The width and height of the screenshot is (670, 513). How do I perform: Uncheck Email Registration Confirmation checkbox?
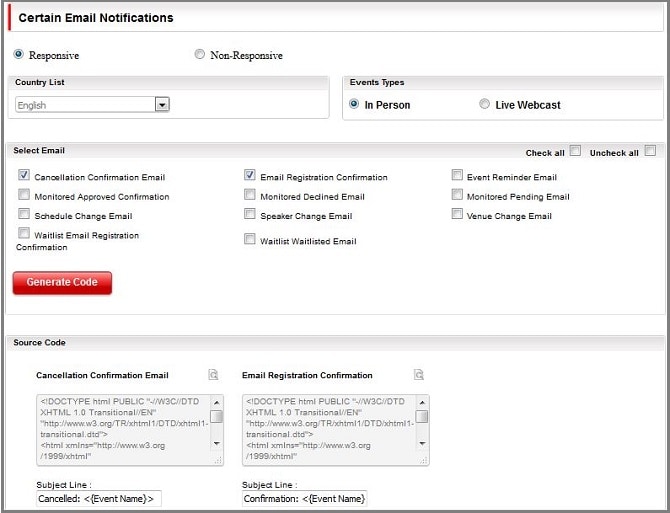pyautogui.click(x=250, y=175)
